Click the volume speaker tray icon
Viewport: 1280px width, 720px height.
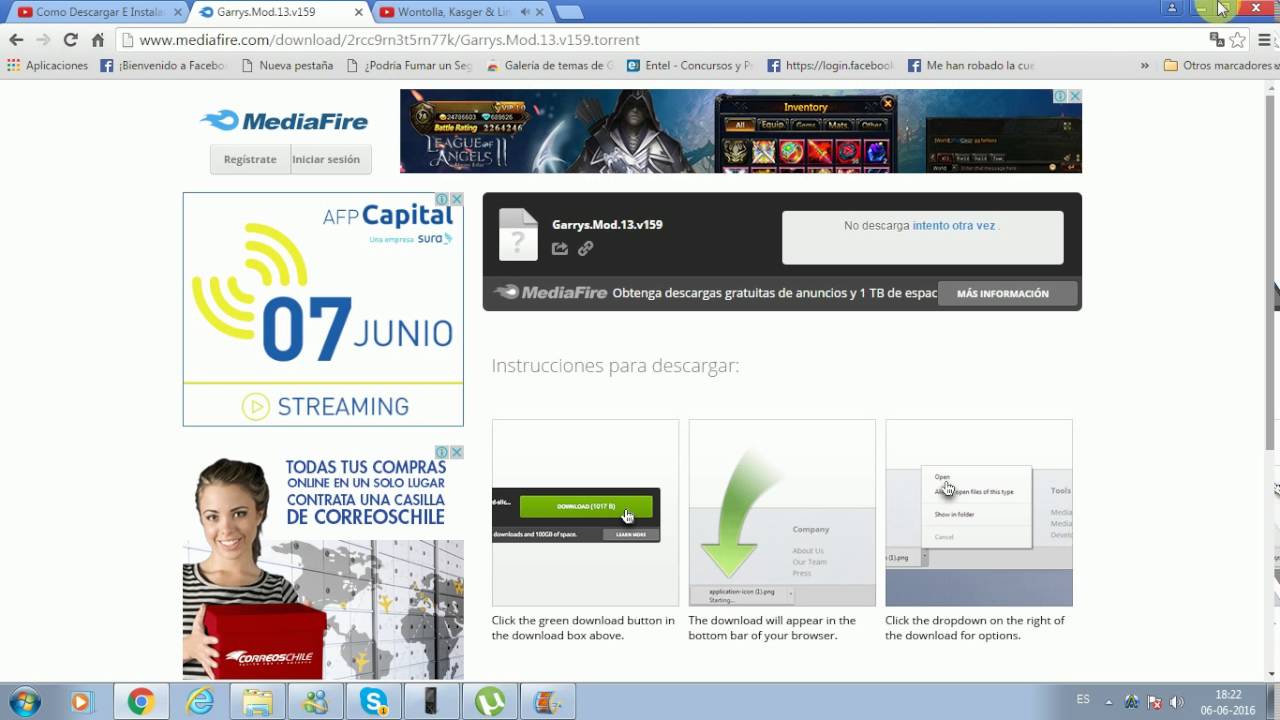pos(1176,702)
